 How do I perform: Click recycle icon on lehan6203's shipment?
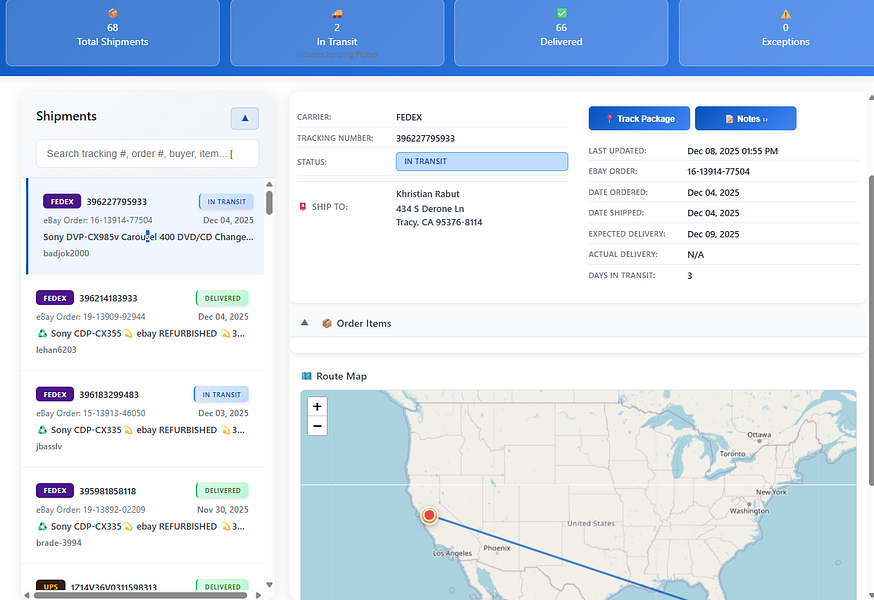[42, 333]
